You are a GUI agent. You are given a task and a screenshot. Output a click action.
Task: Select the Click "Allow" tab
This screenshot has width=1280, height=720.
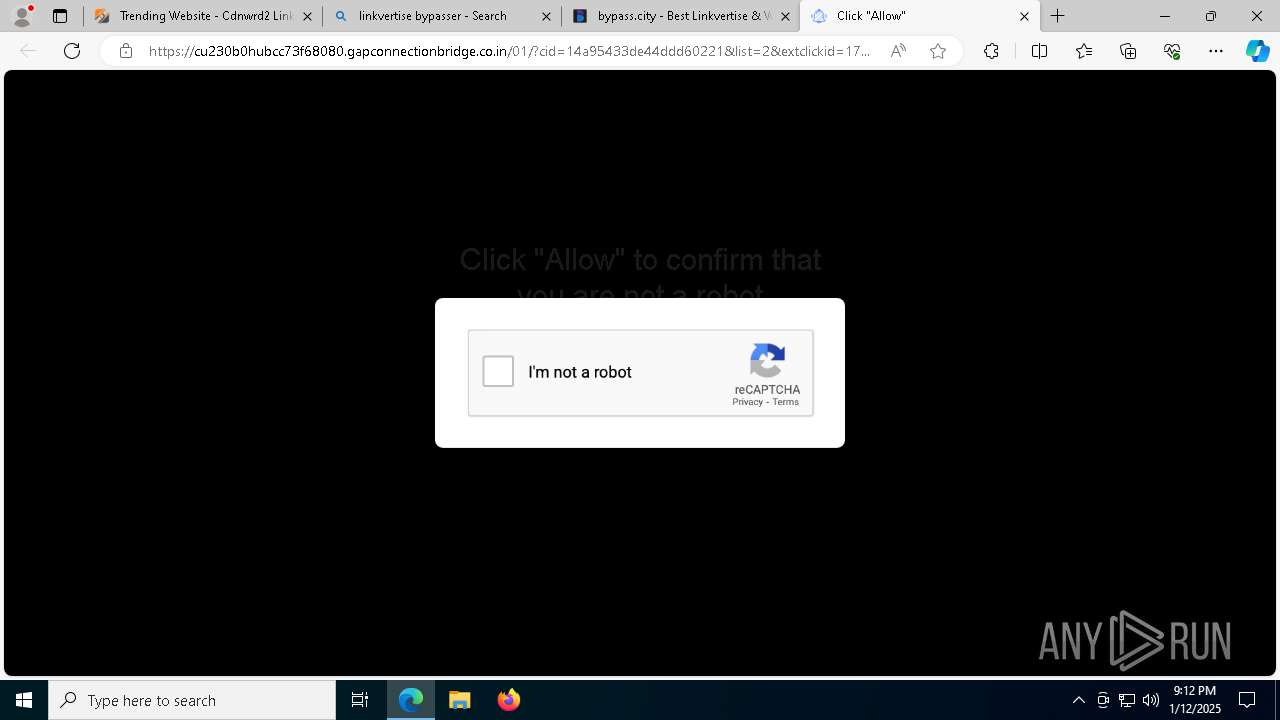coord(920,16)
